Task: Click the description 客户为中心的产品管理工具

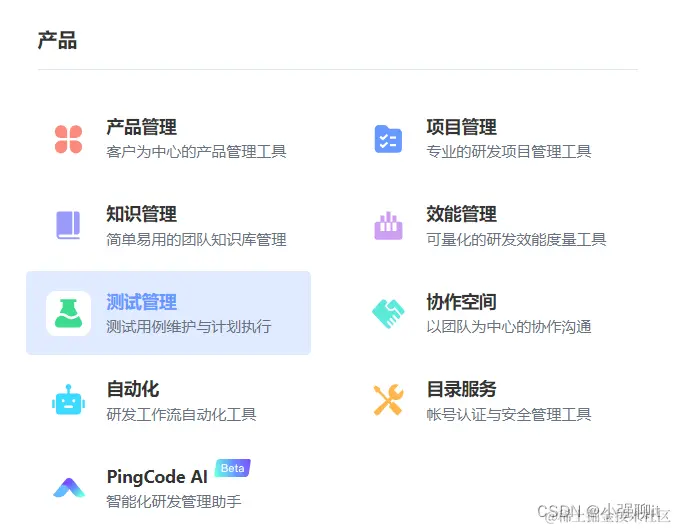Action: click(196, 152)
